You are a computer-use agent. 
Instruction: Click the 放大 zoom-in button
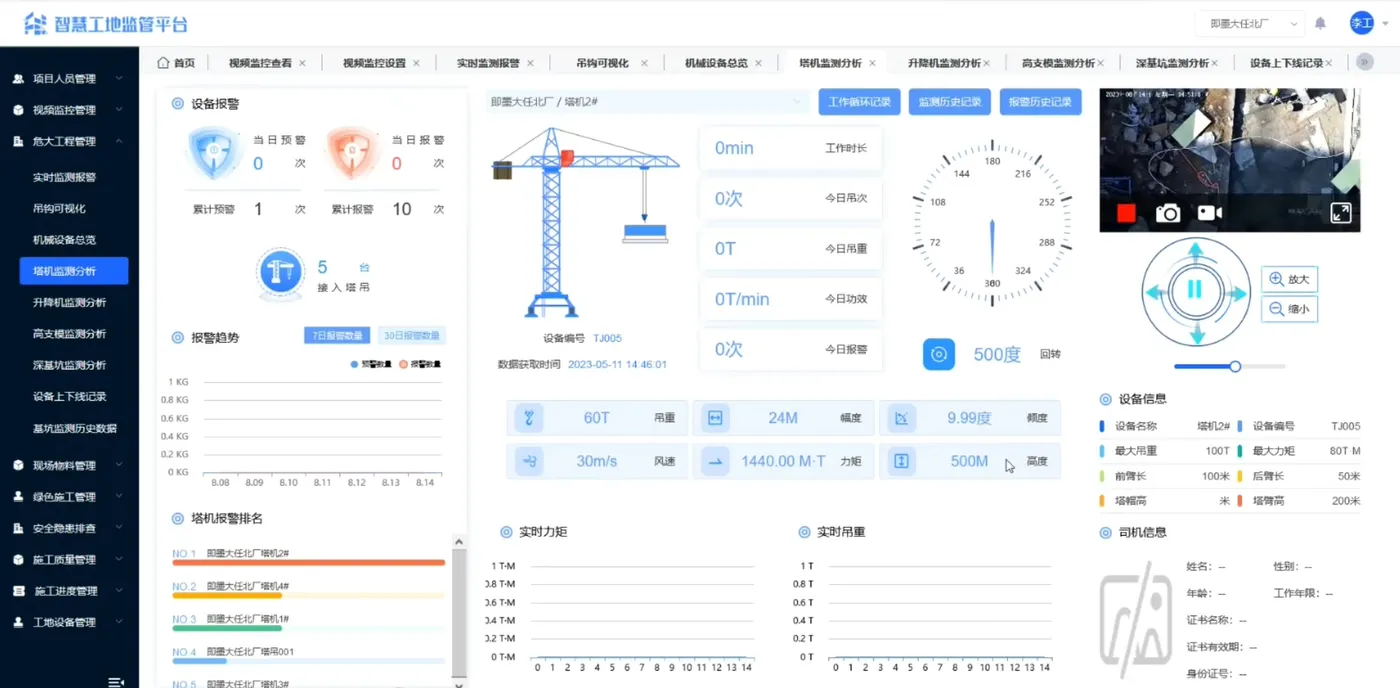click(1289, 279)
